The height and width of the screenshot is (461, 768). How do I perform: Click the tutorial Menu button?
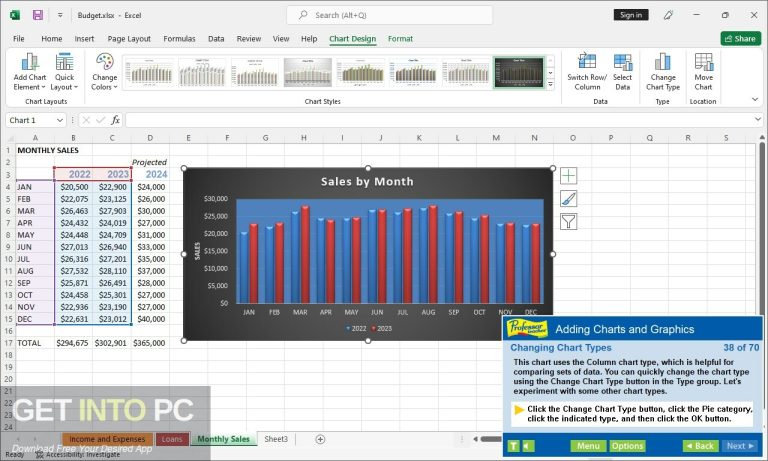pyautogui.click(x=588, y=446)
